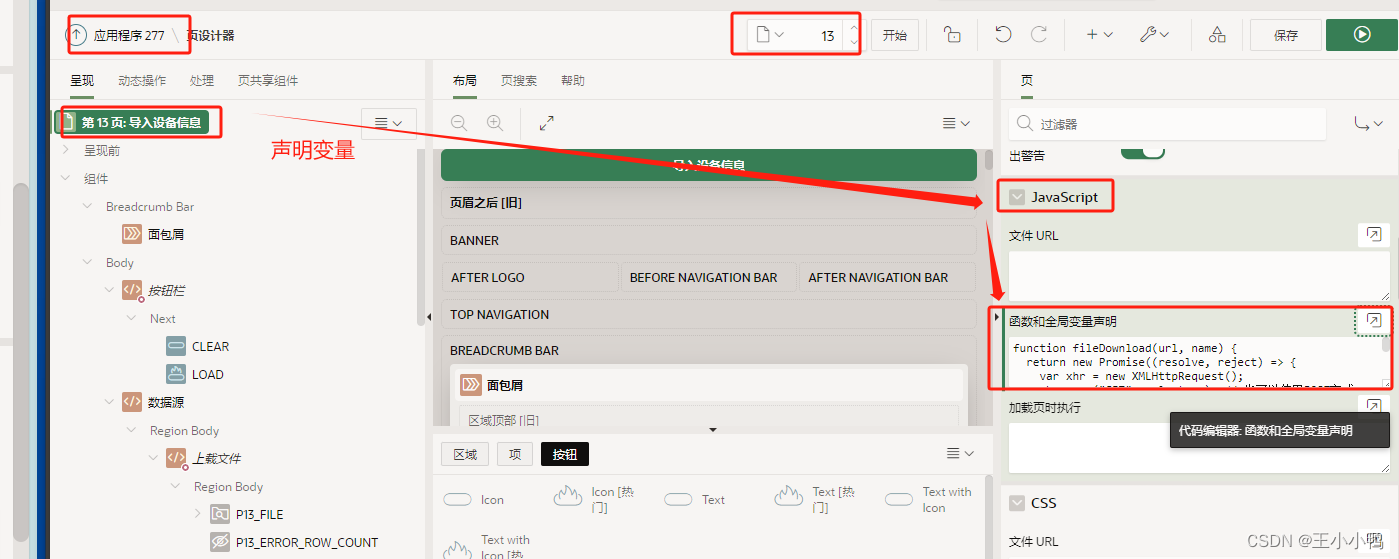The width and height of the screenshot is (1399, 559).
Task: Switch to the 帮助 tab
Action: pos(573,80)
